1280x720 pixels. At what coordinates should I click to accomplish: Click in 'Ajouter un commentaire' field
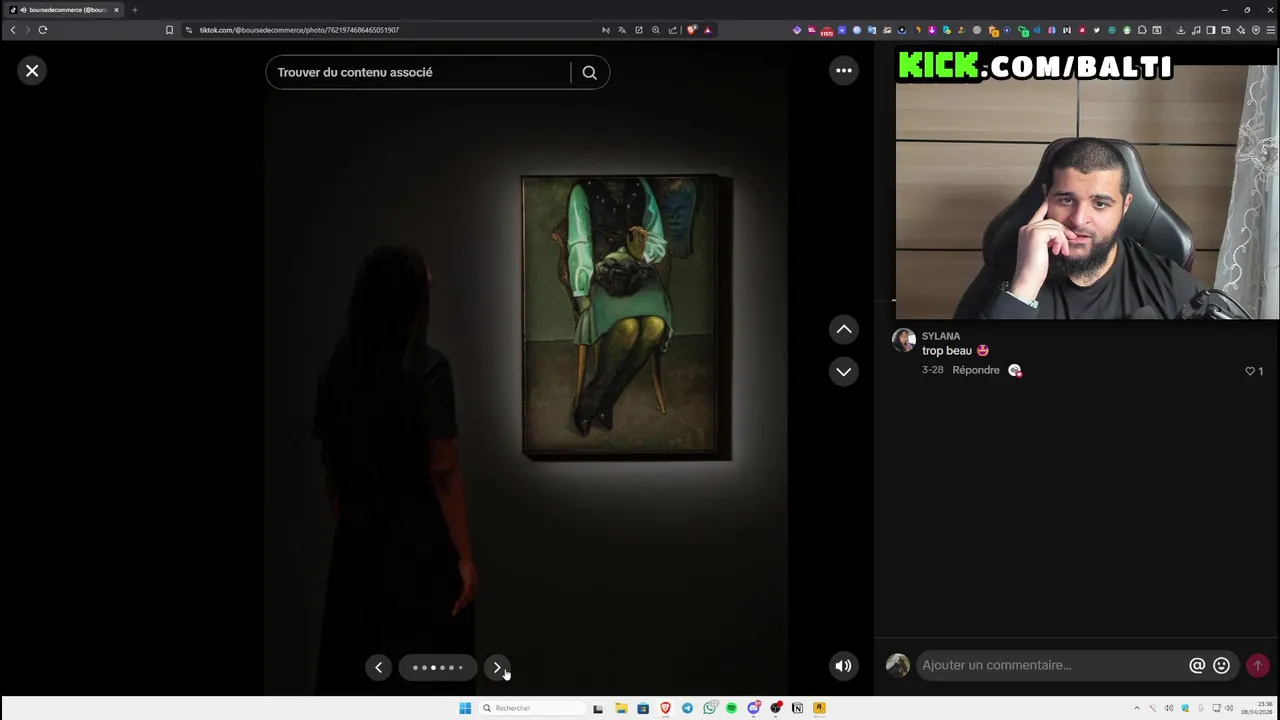[x=1050, y=665]
